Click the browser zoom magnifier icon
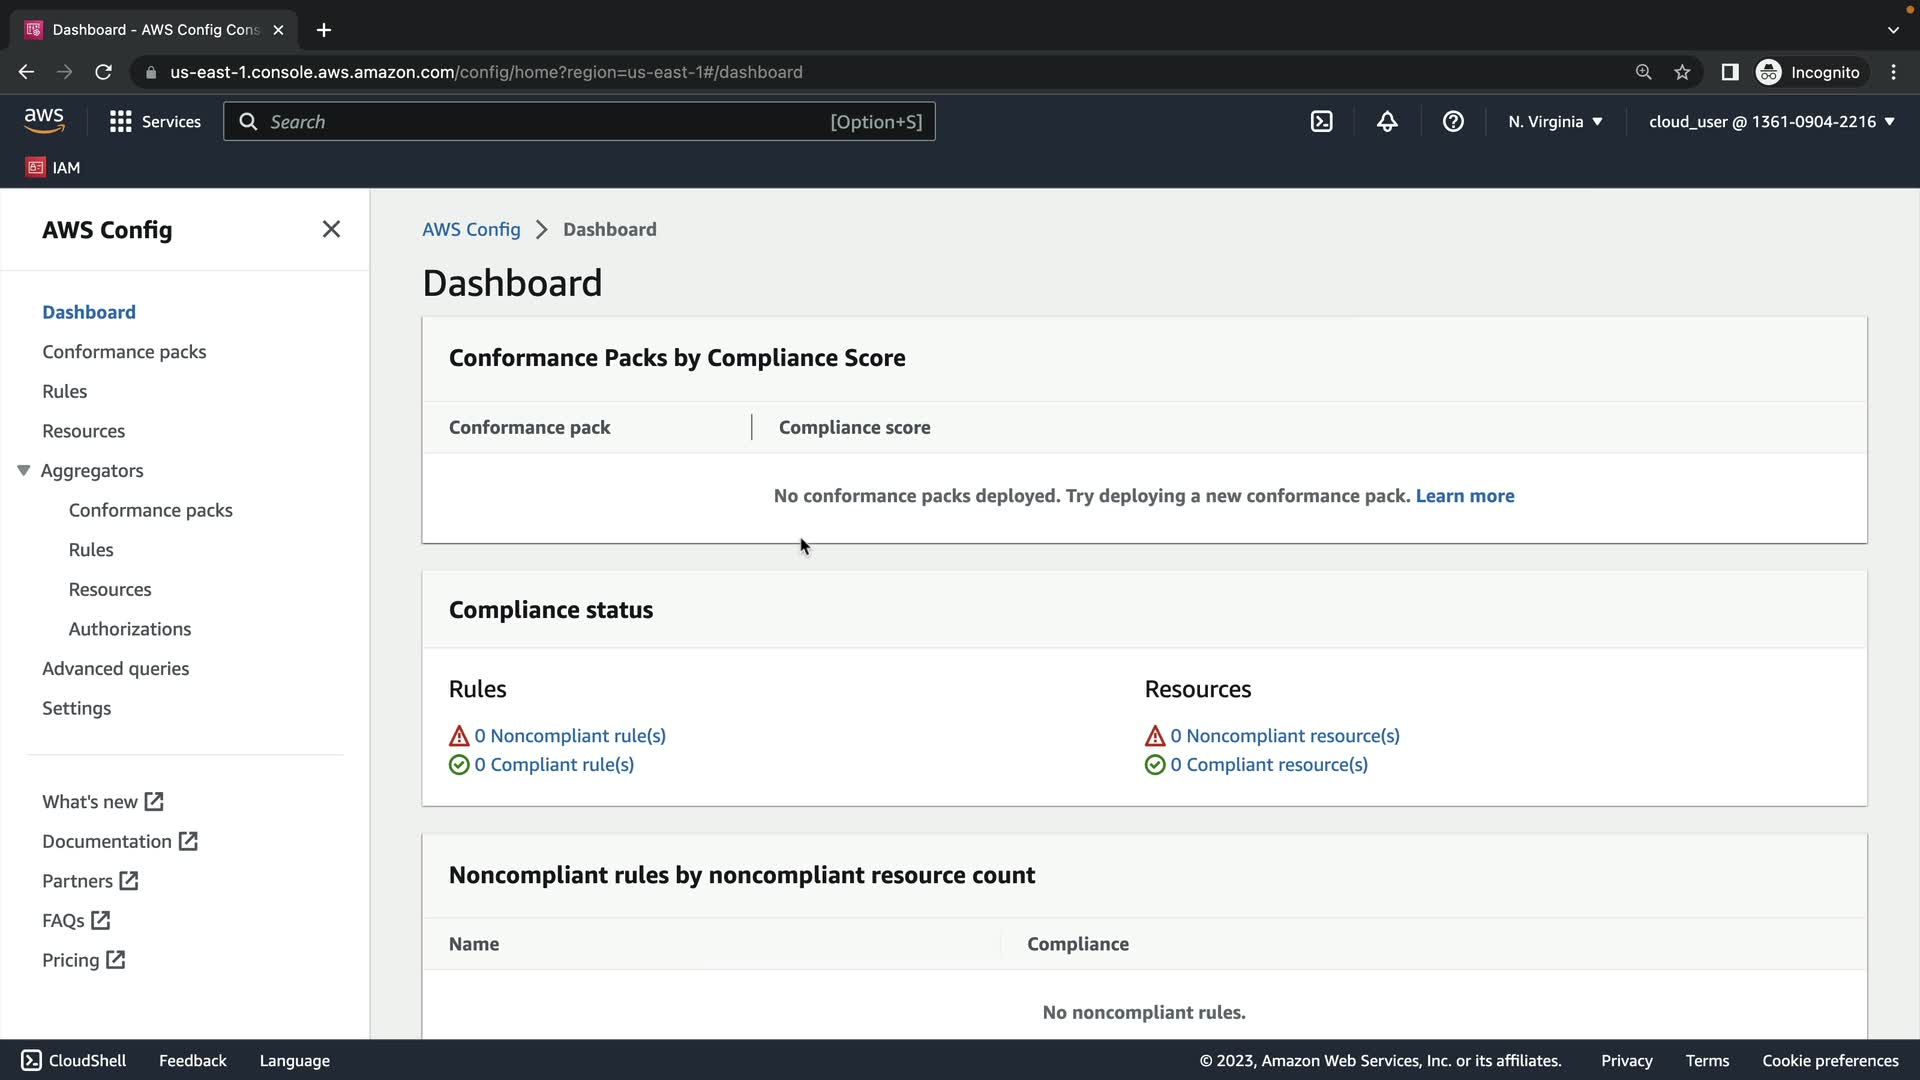 (1643, 72)
